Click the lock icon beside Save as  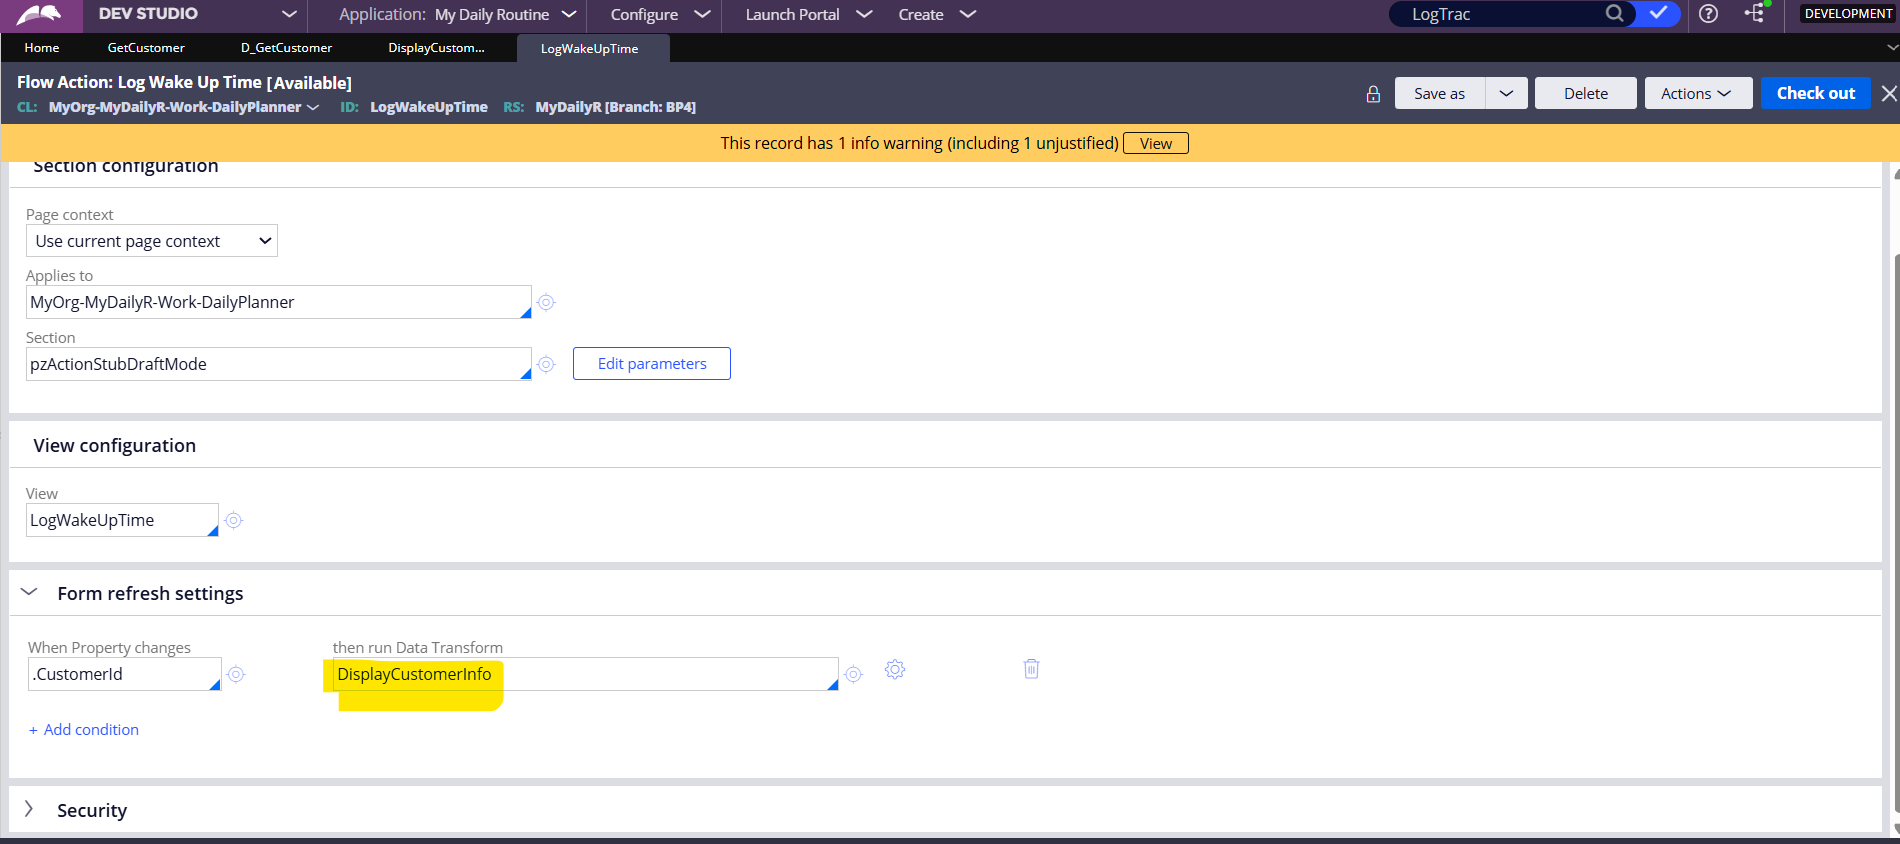tap(1373, 94)
